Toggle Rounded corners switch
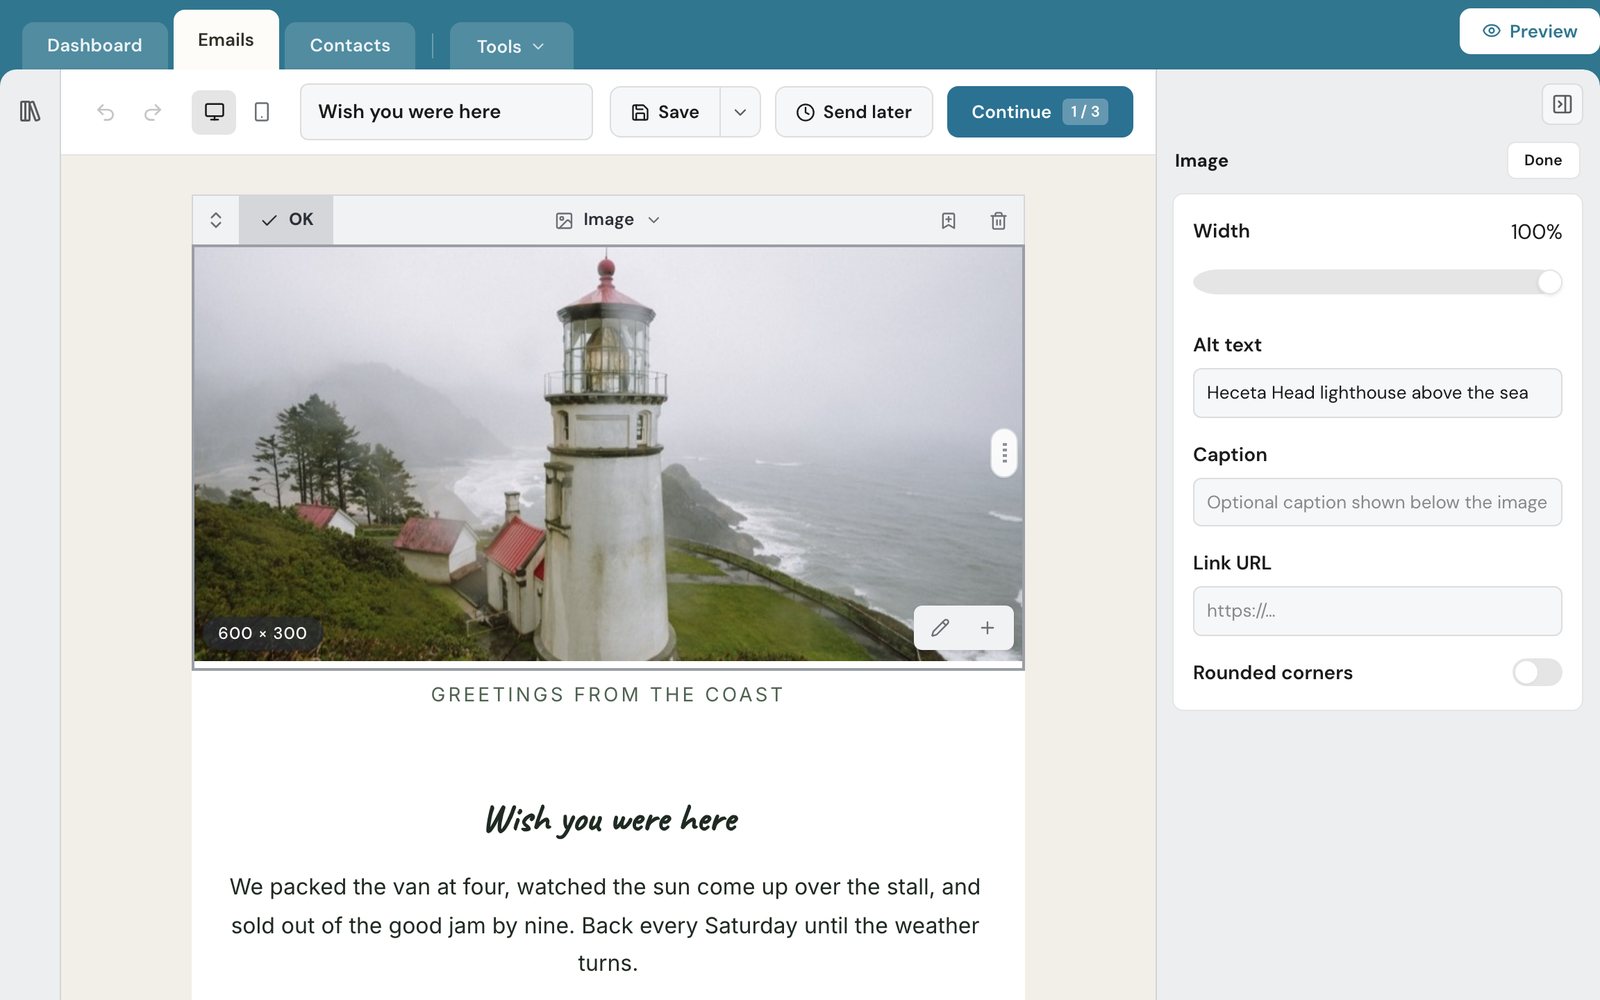Viewport: 1600px width, 1000px height. (x=1537, y=672)
